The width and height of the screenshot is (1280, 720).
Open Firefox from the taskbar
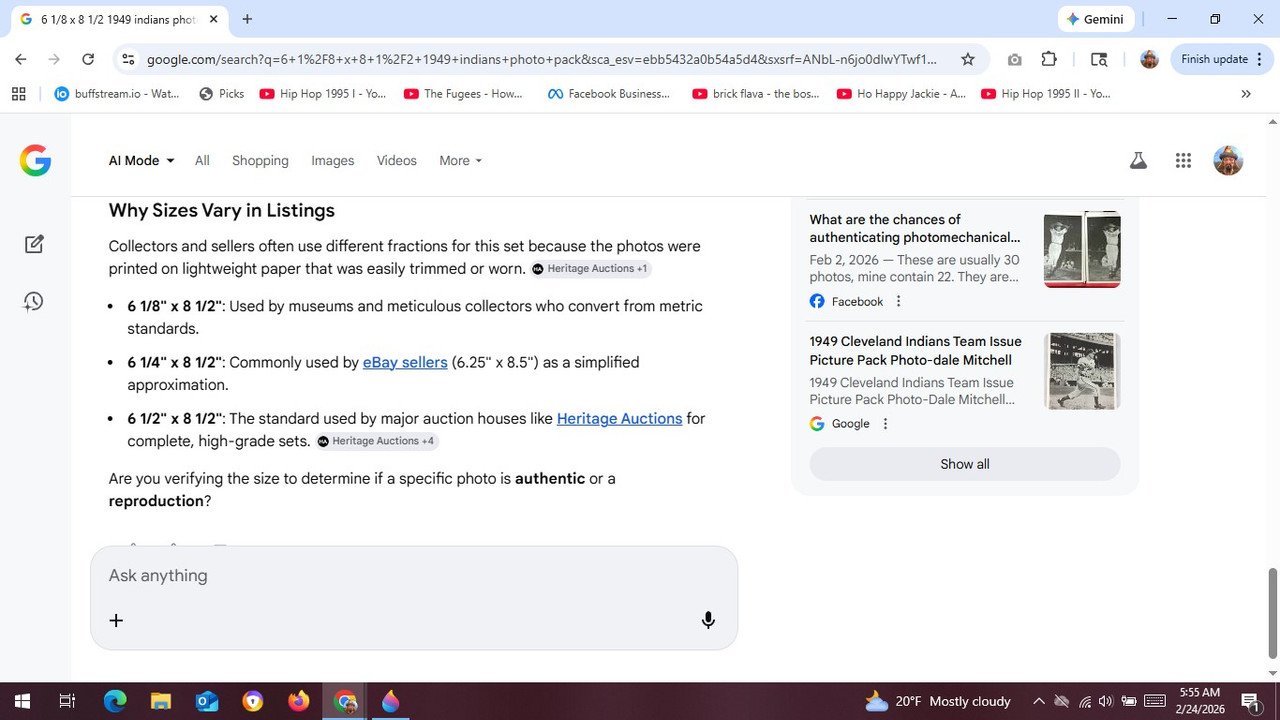[298, 701]
